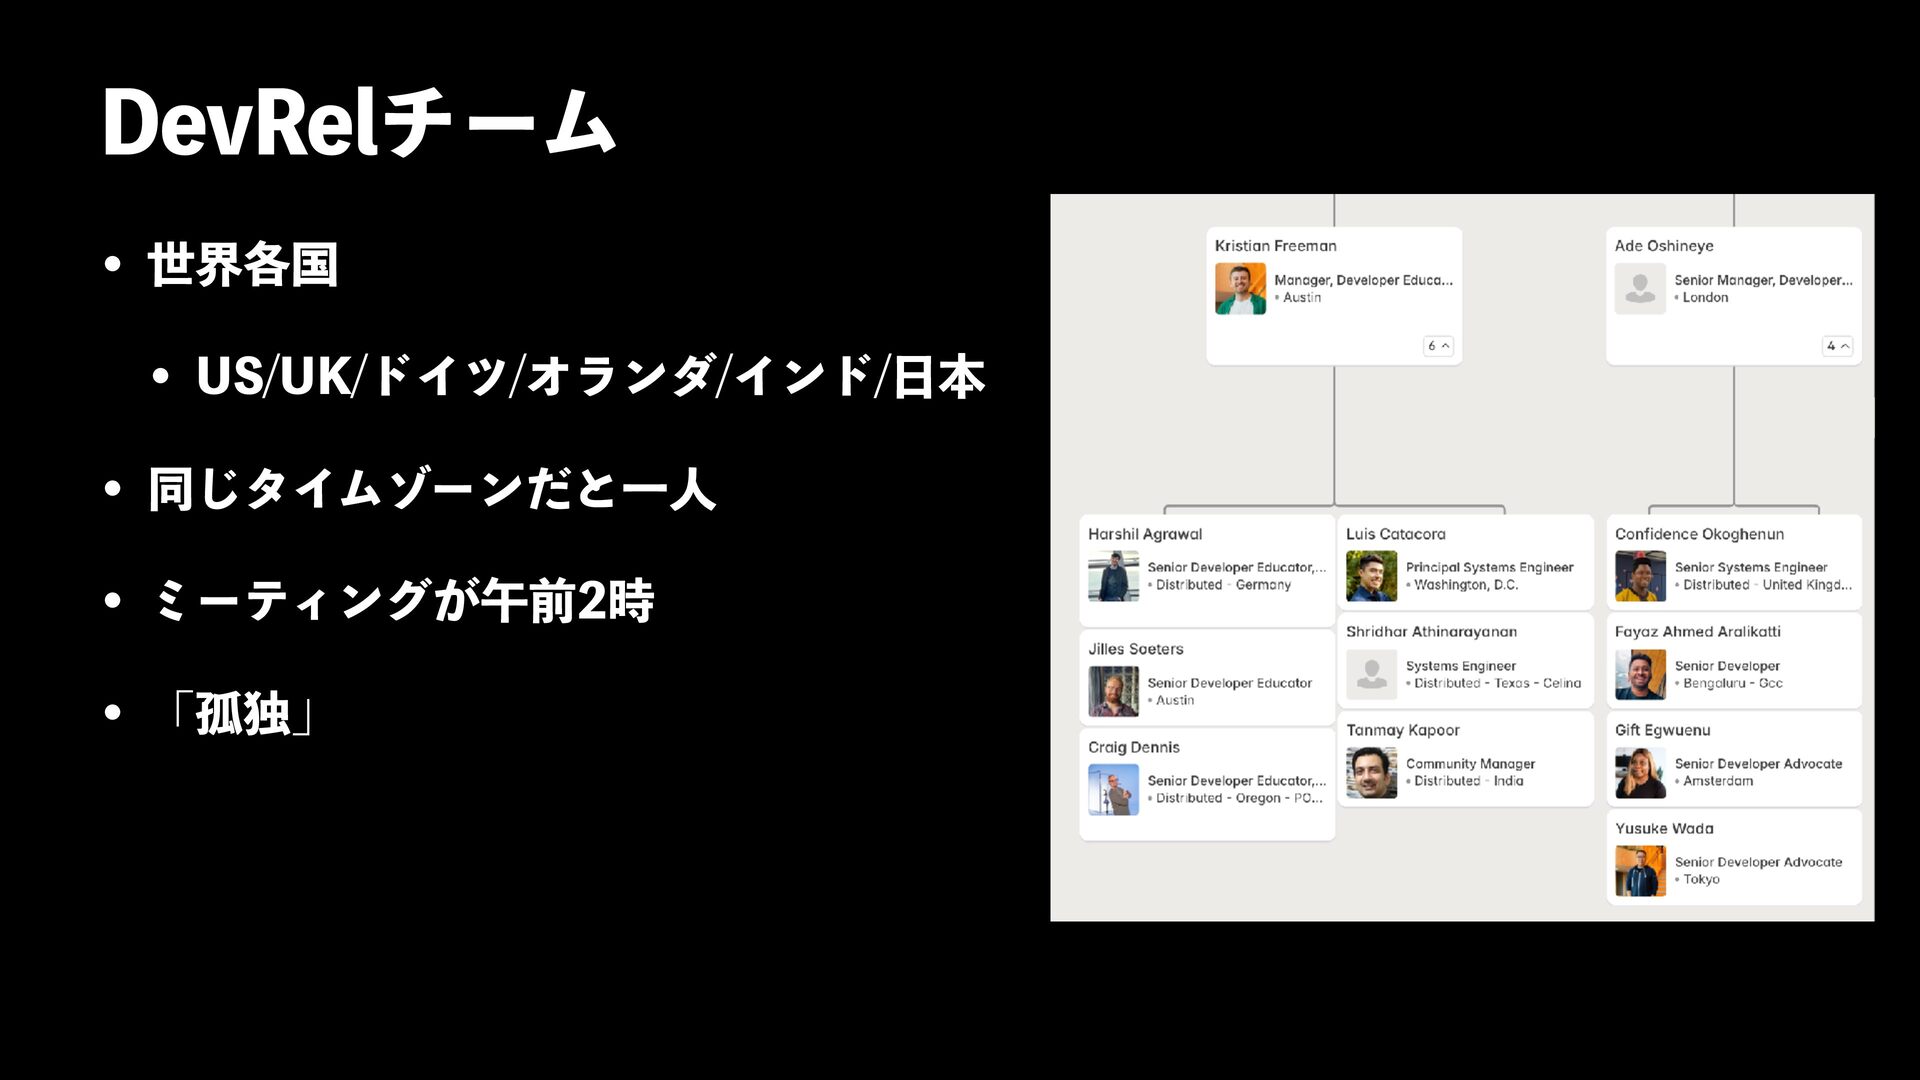
Task: Open the Harshil Agrawal name link
Action: [x=1145, y=534]
